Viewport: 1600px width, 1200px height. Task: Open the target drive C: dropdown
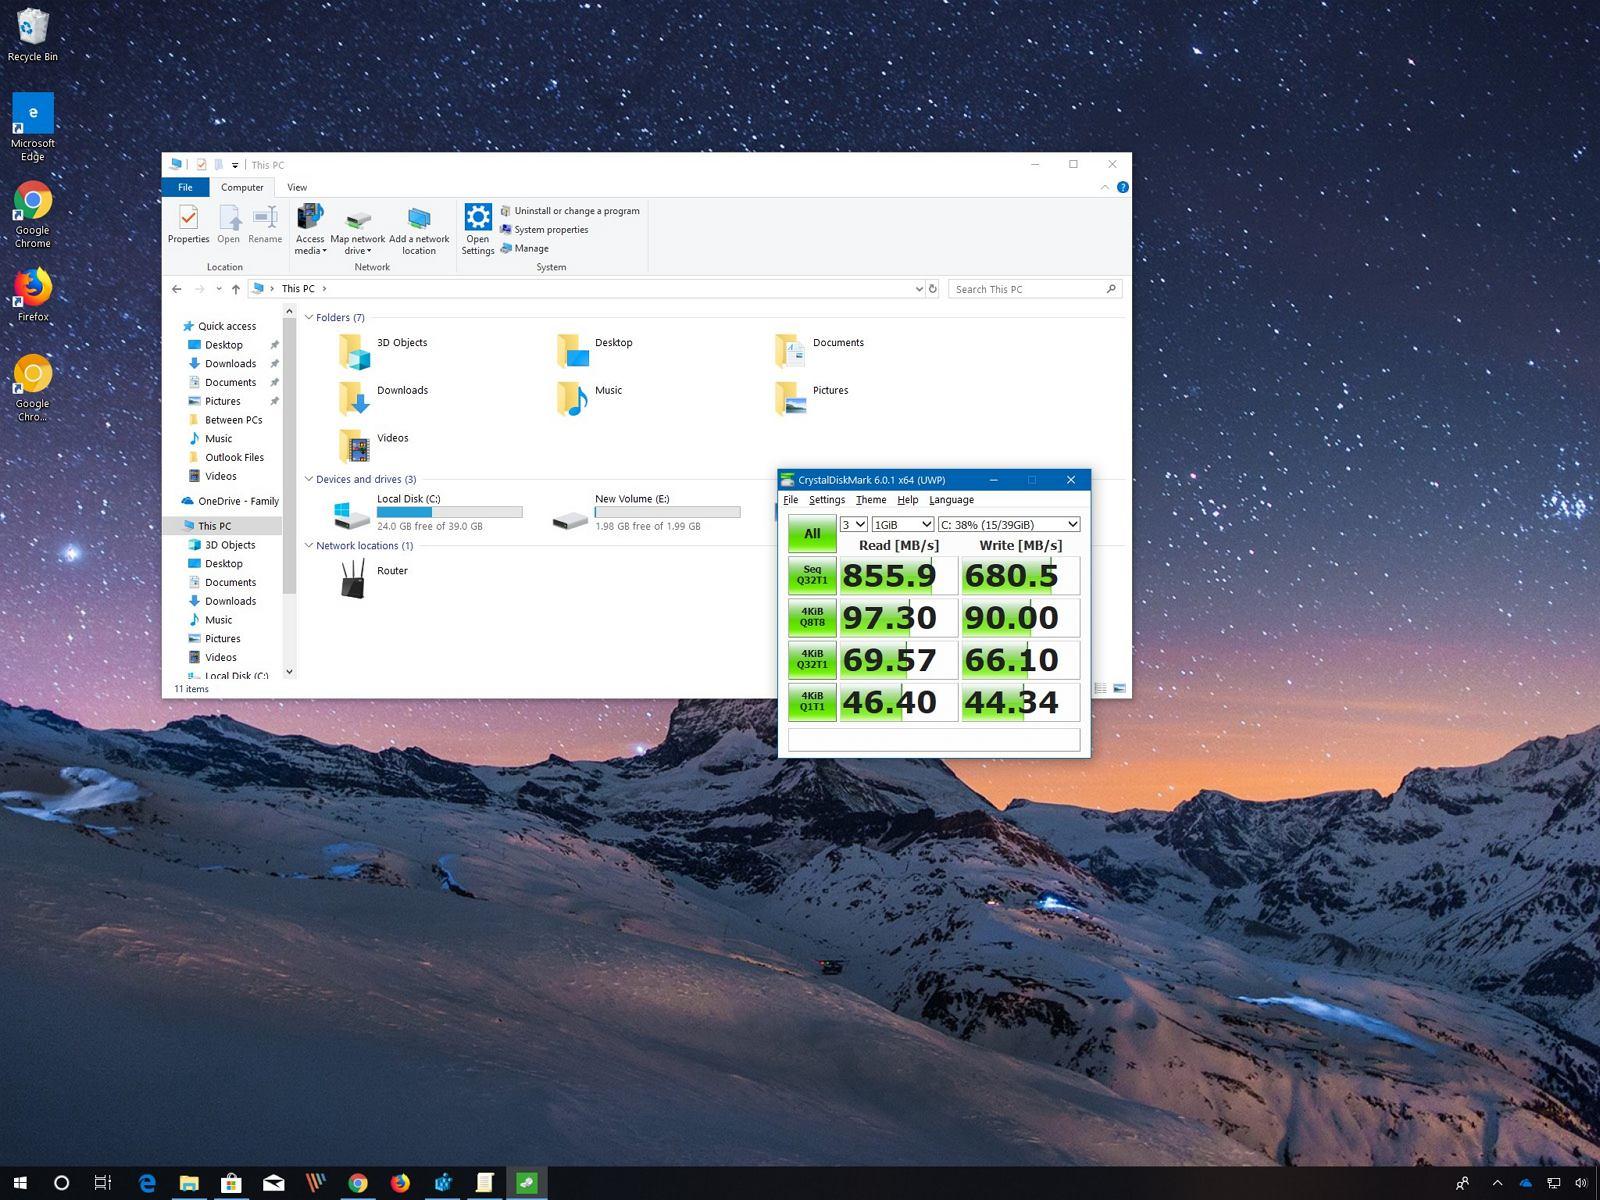tap(1005, 524)
